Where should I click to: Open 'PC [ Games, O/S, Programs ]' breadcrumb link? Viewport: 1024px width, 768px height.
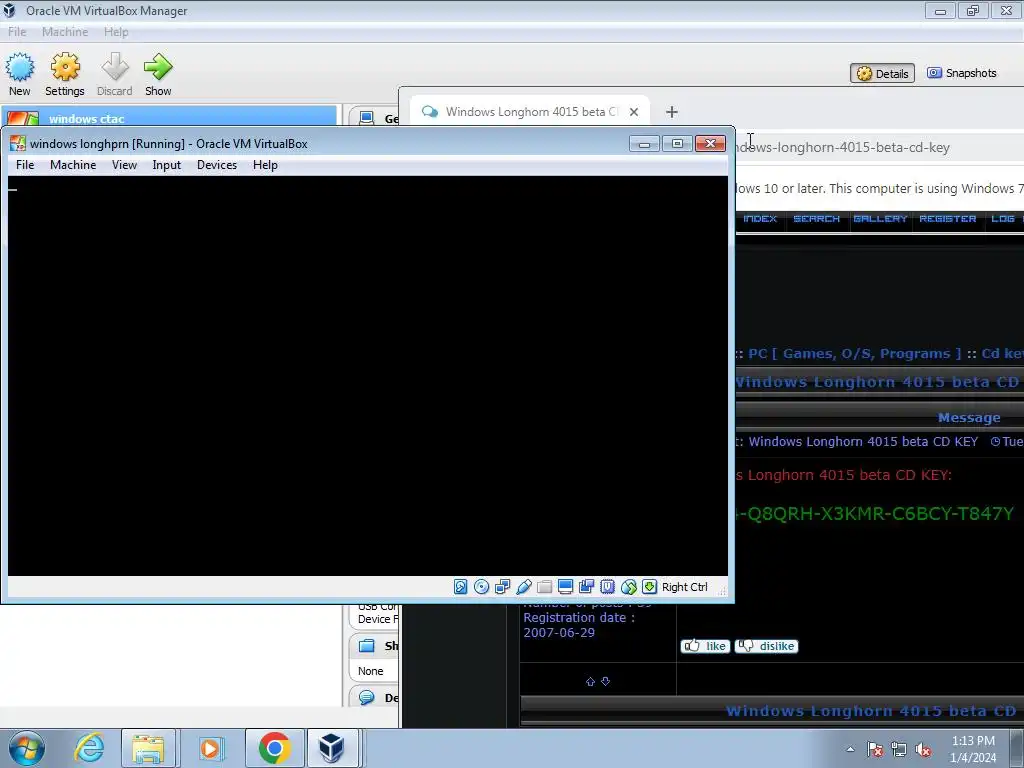click(x=855, y=353)
